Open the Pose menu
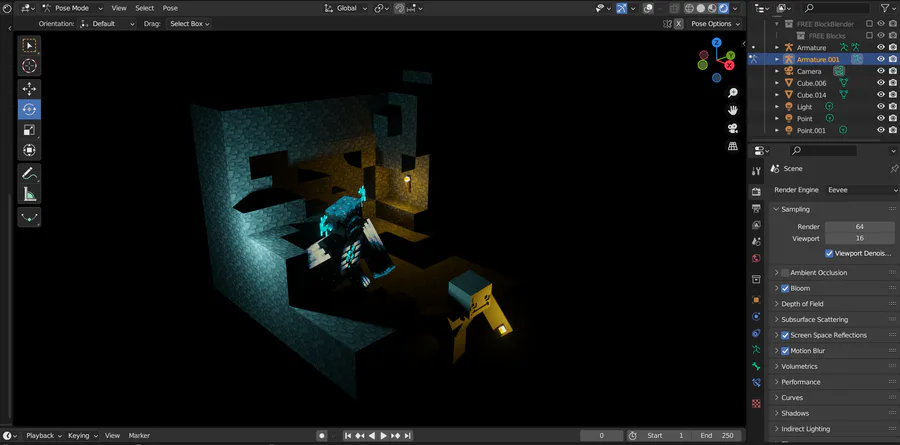Viewport: 900px width, 445px height. (170, 8)
